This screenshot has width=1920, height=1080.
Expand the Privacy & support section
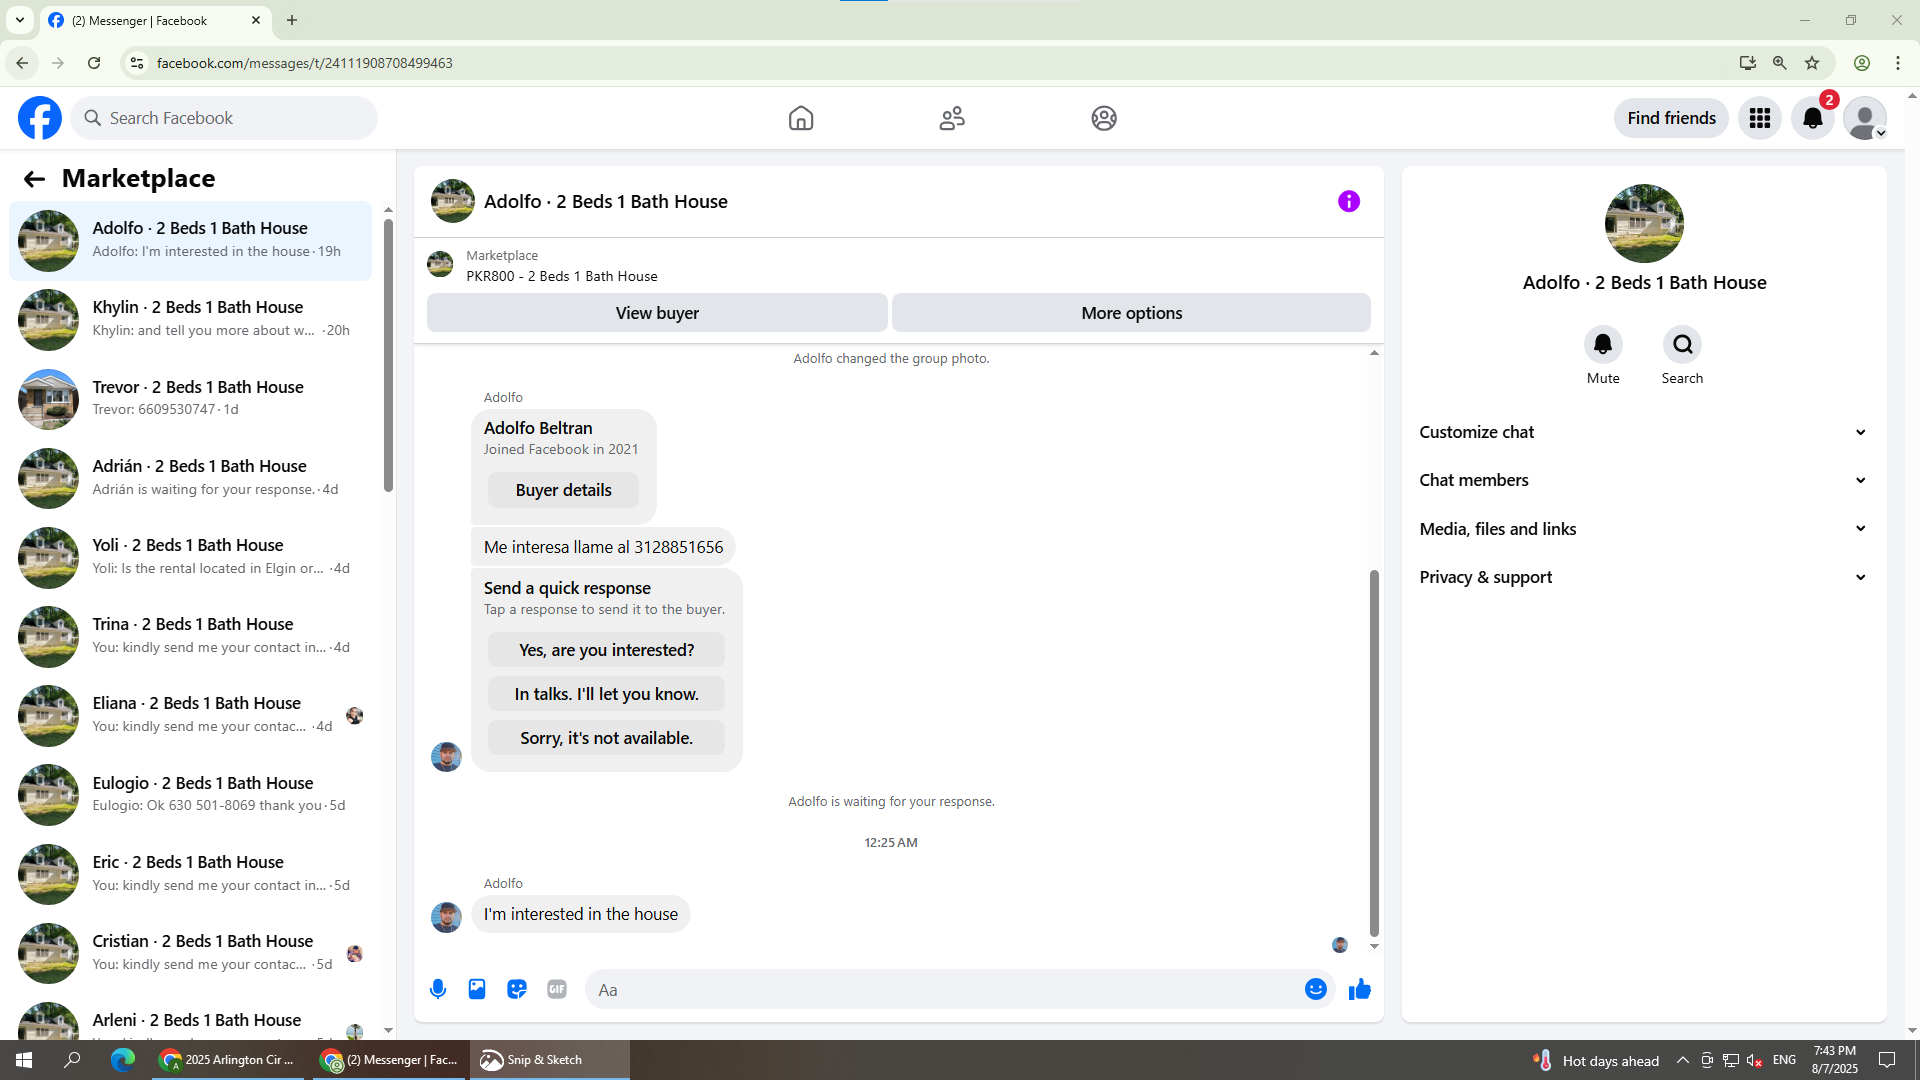tap(1644, 577)
